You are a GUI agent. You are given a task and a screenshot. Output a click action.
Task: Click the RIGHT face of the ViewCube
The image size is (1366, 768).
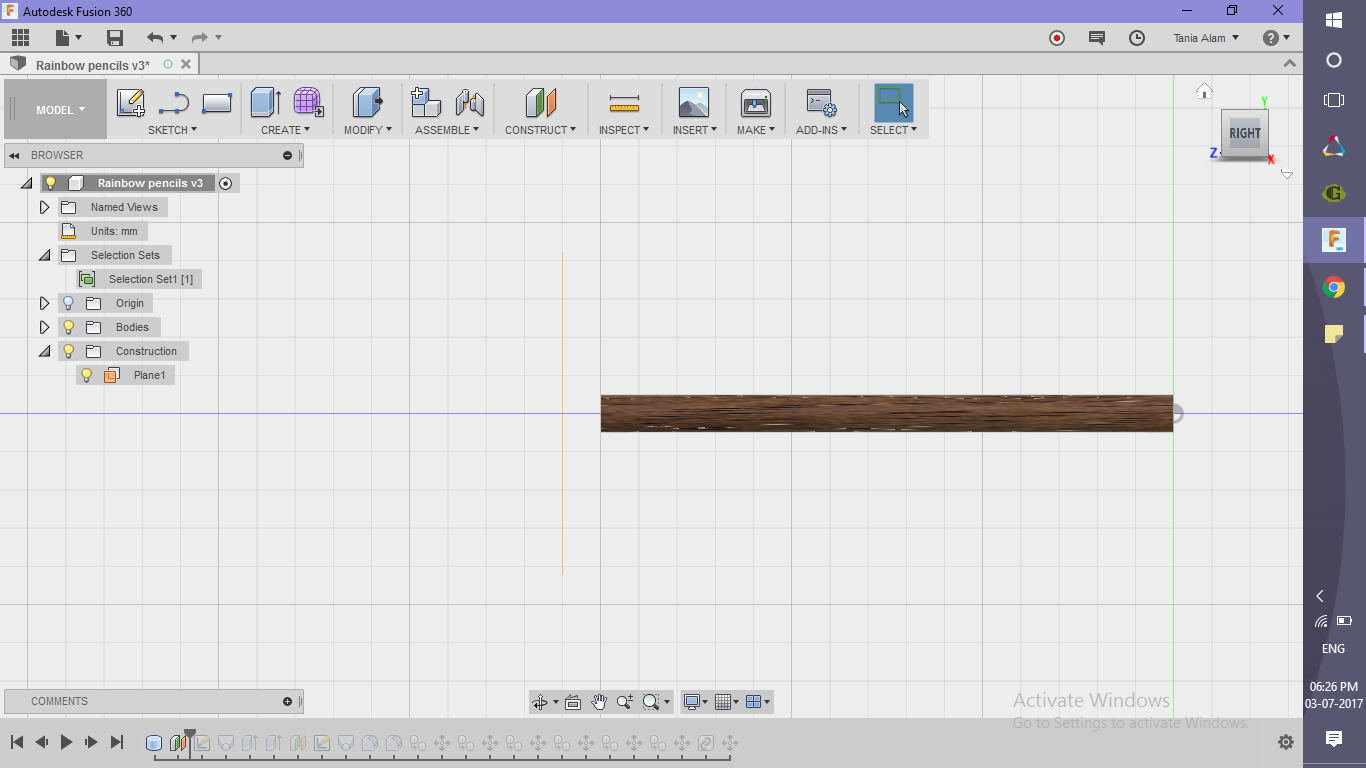pos(1245,133)
